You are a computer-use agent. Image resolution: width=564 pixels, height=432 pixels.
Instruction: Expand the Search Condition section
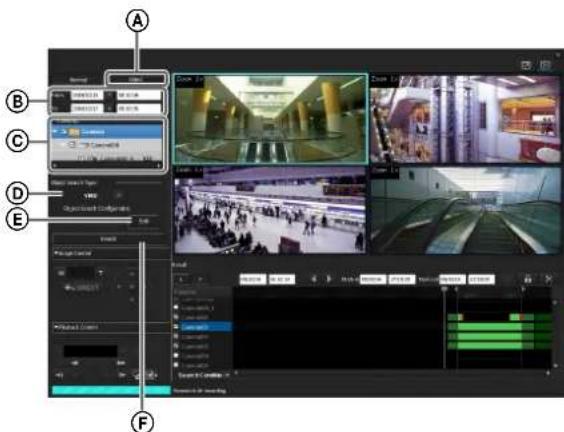tap(203, 375)
